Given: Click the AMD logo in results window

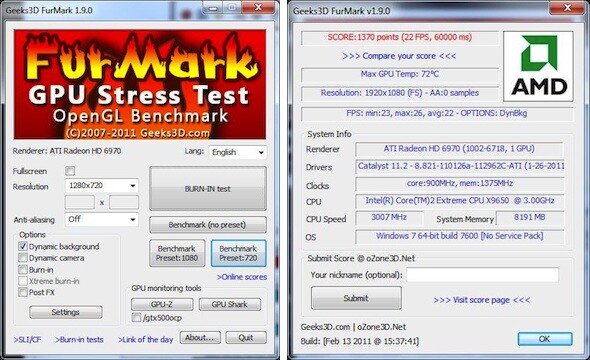Looking at the screenshot, I should 538,66.
